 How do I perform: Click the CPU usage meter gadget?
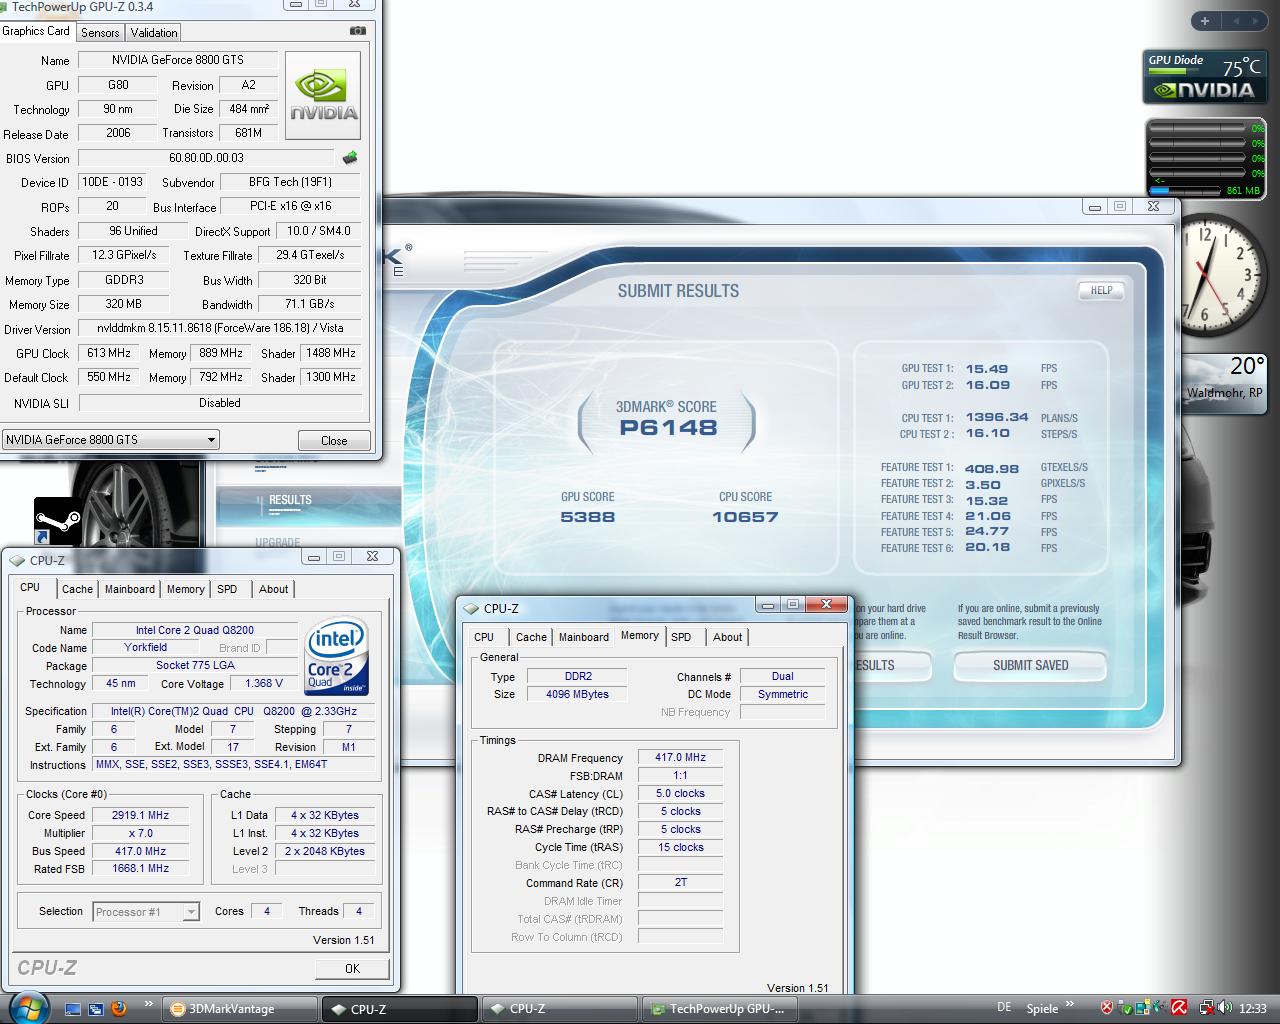[x=1206, y=158]
